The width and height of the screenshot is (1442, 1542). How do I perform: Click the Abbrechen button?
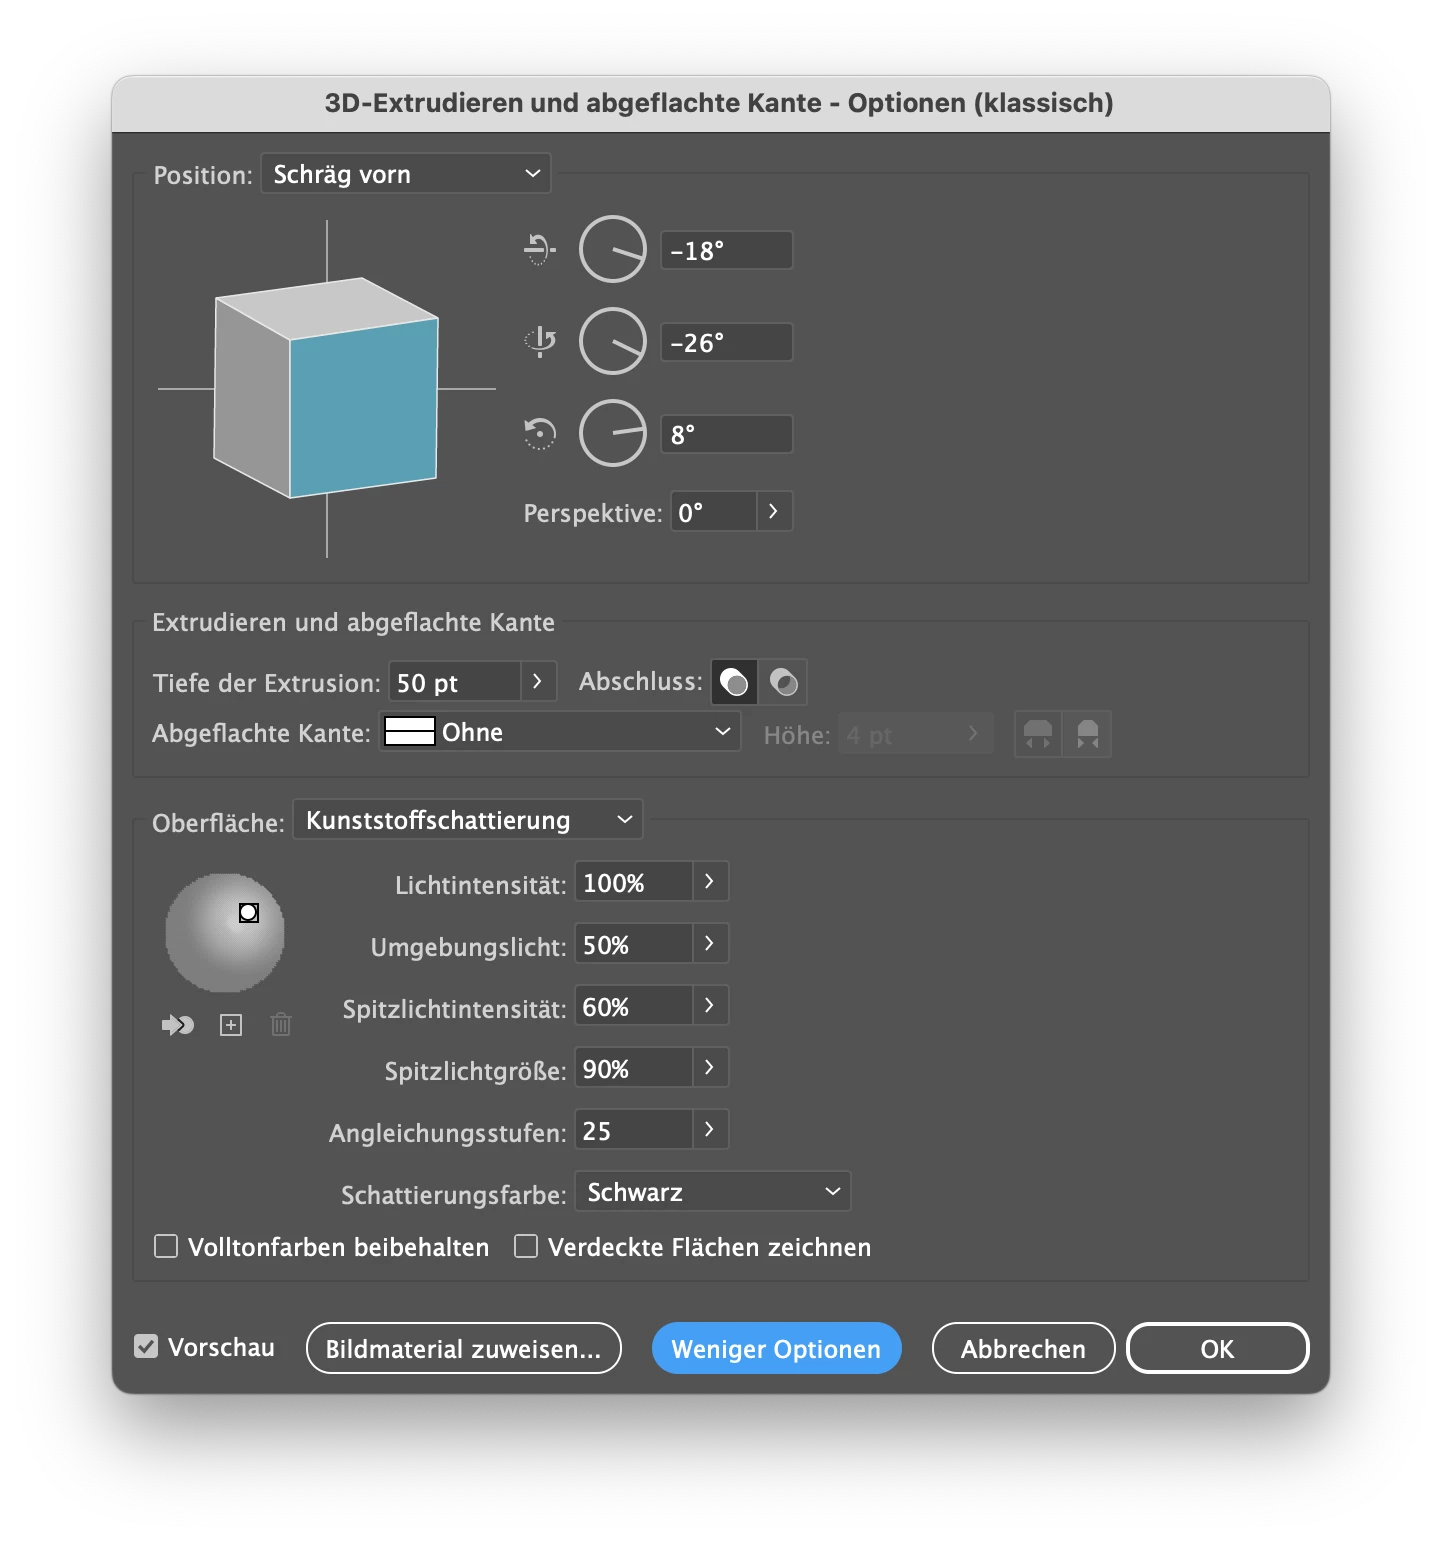(x=1023, y=1349)
